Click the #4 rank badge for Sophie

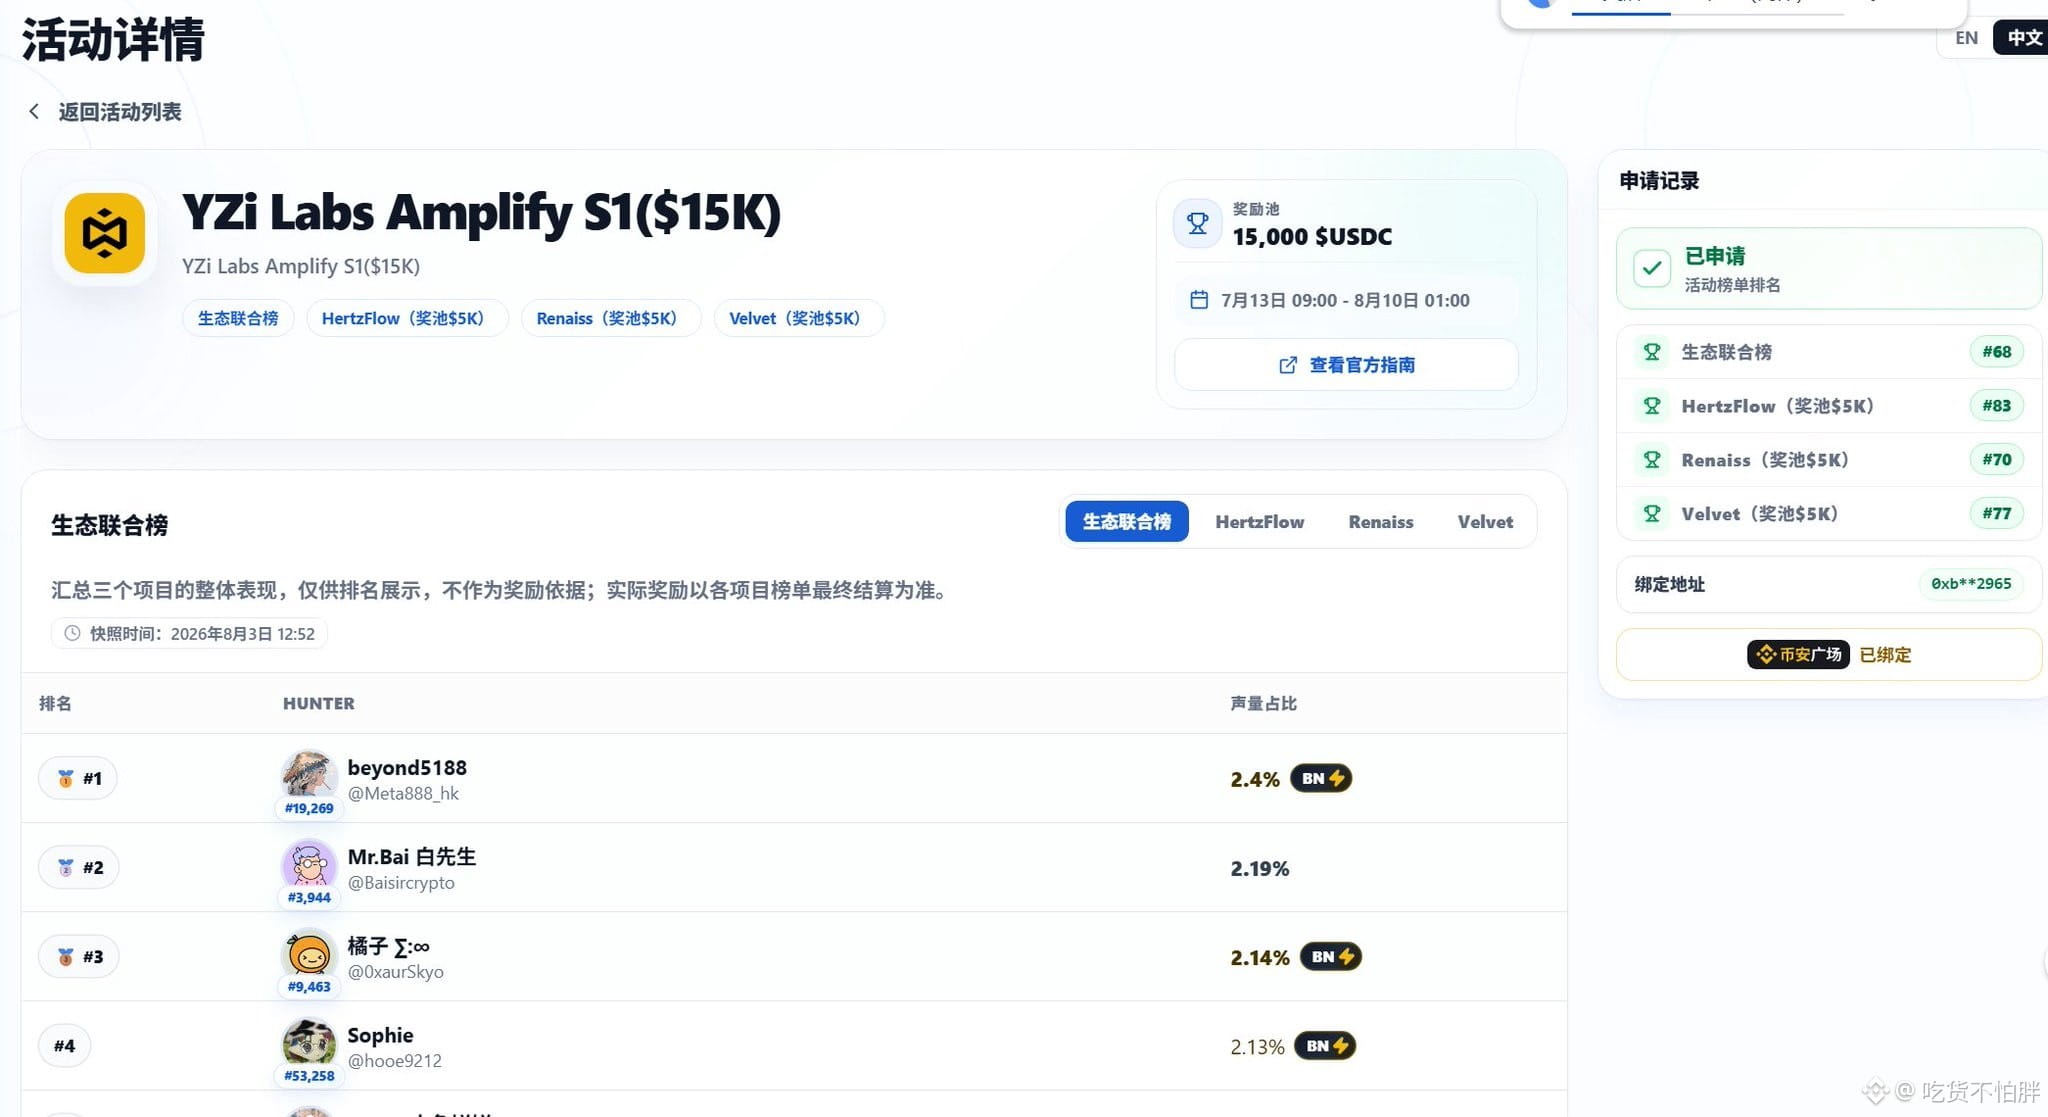coord(64,1046)
